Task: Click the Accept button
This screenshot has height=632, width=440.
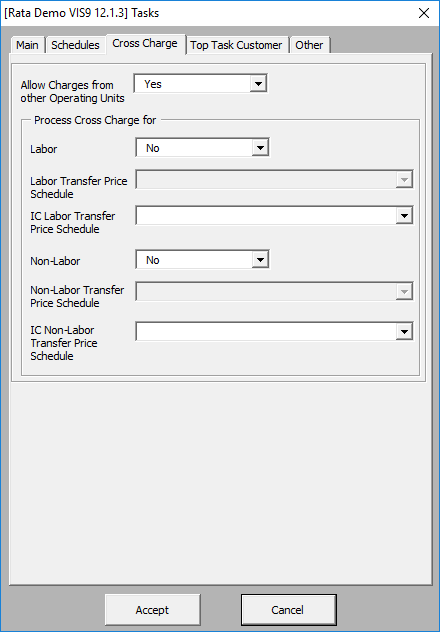Action: tap(153, 610)
